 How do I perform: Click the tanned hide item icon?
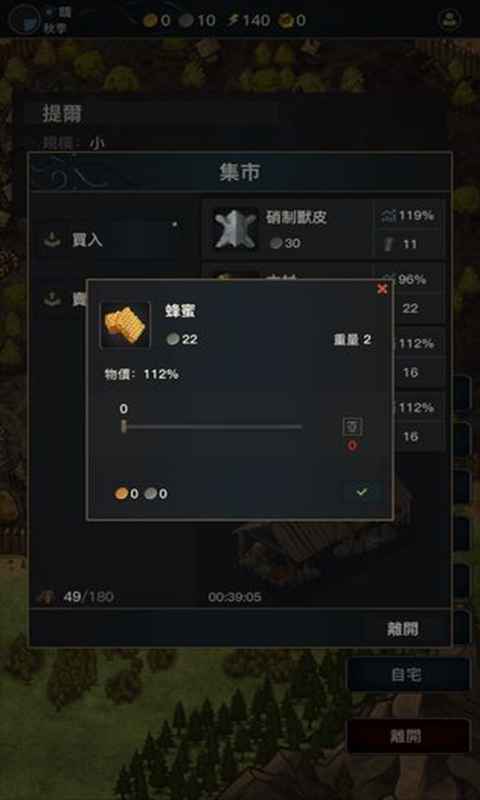[235, 229]
